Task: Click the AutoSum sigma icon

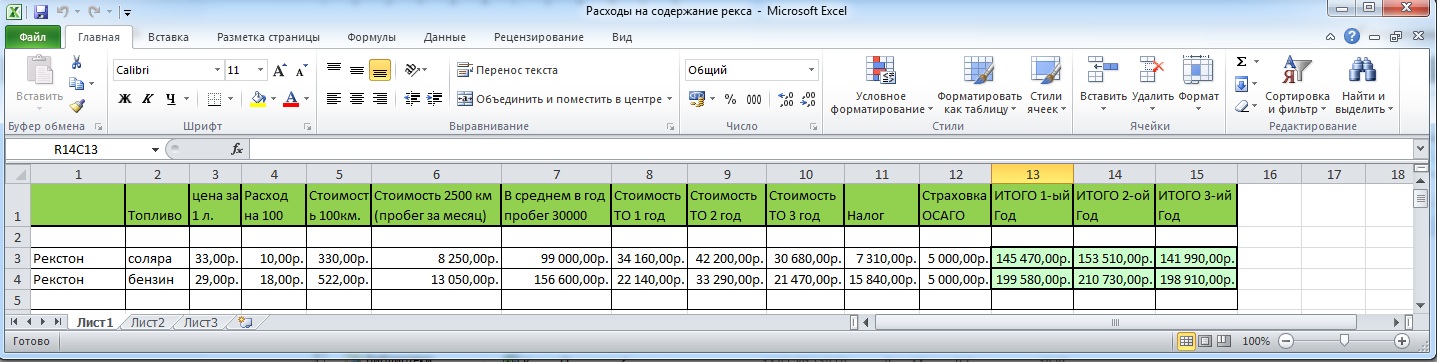Action: point(1241,62)
